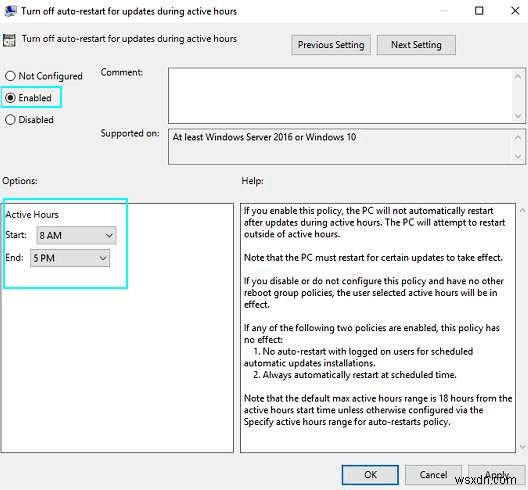
Task: Close the dialog with the X icon
Action: coord(515,11)
